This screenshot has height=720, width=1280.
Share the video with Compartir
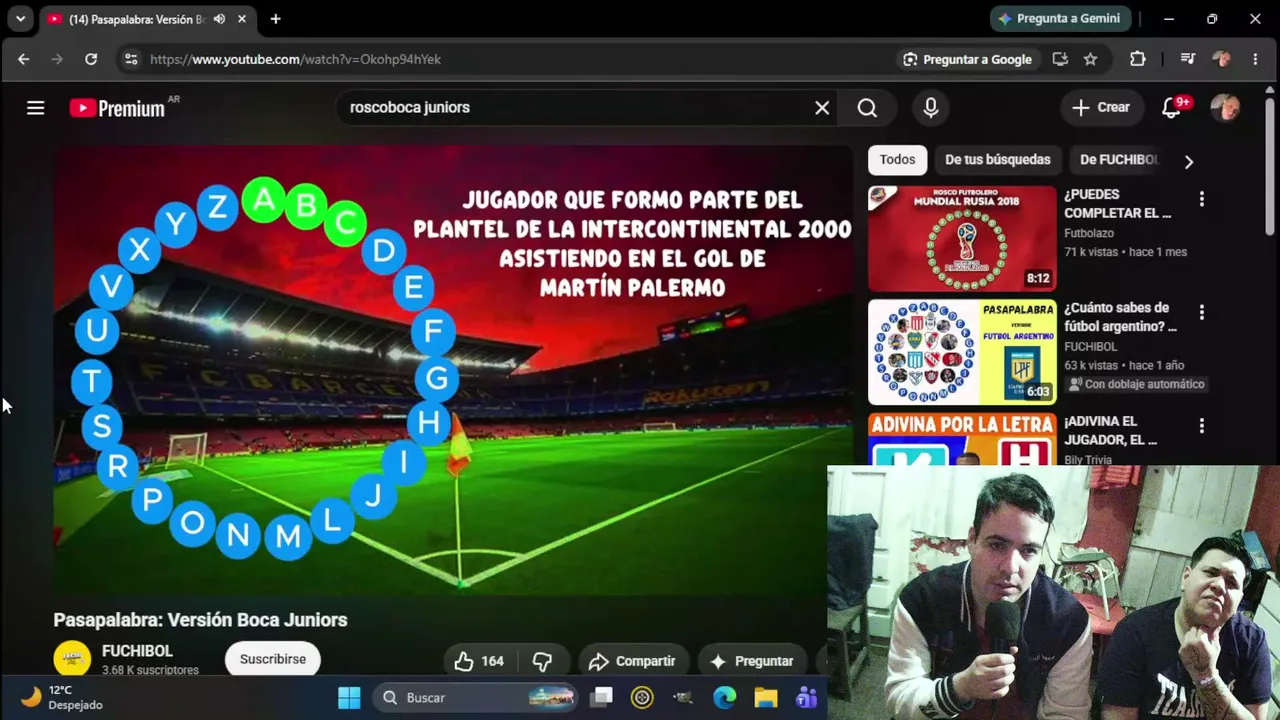632,661
